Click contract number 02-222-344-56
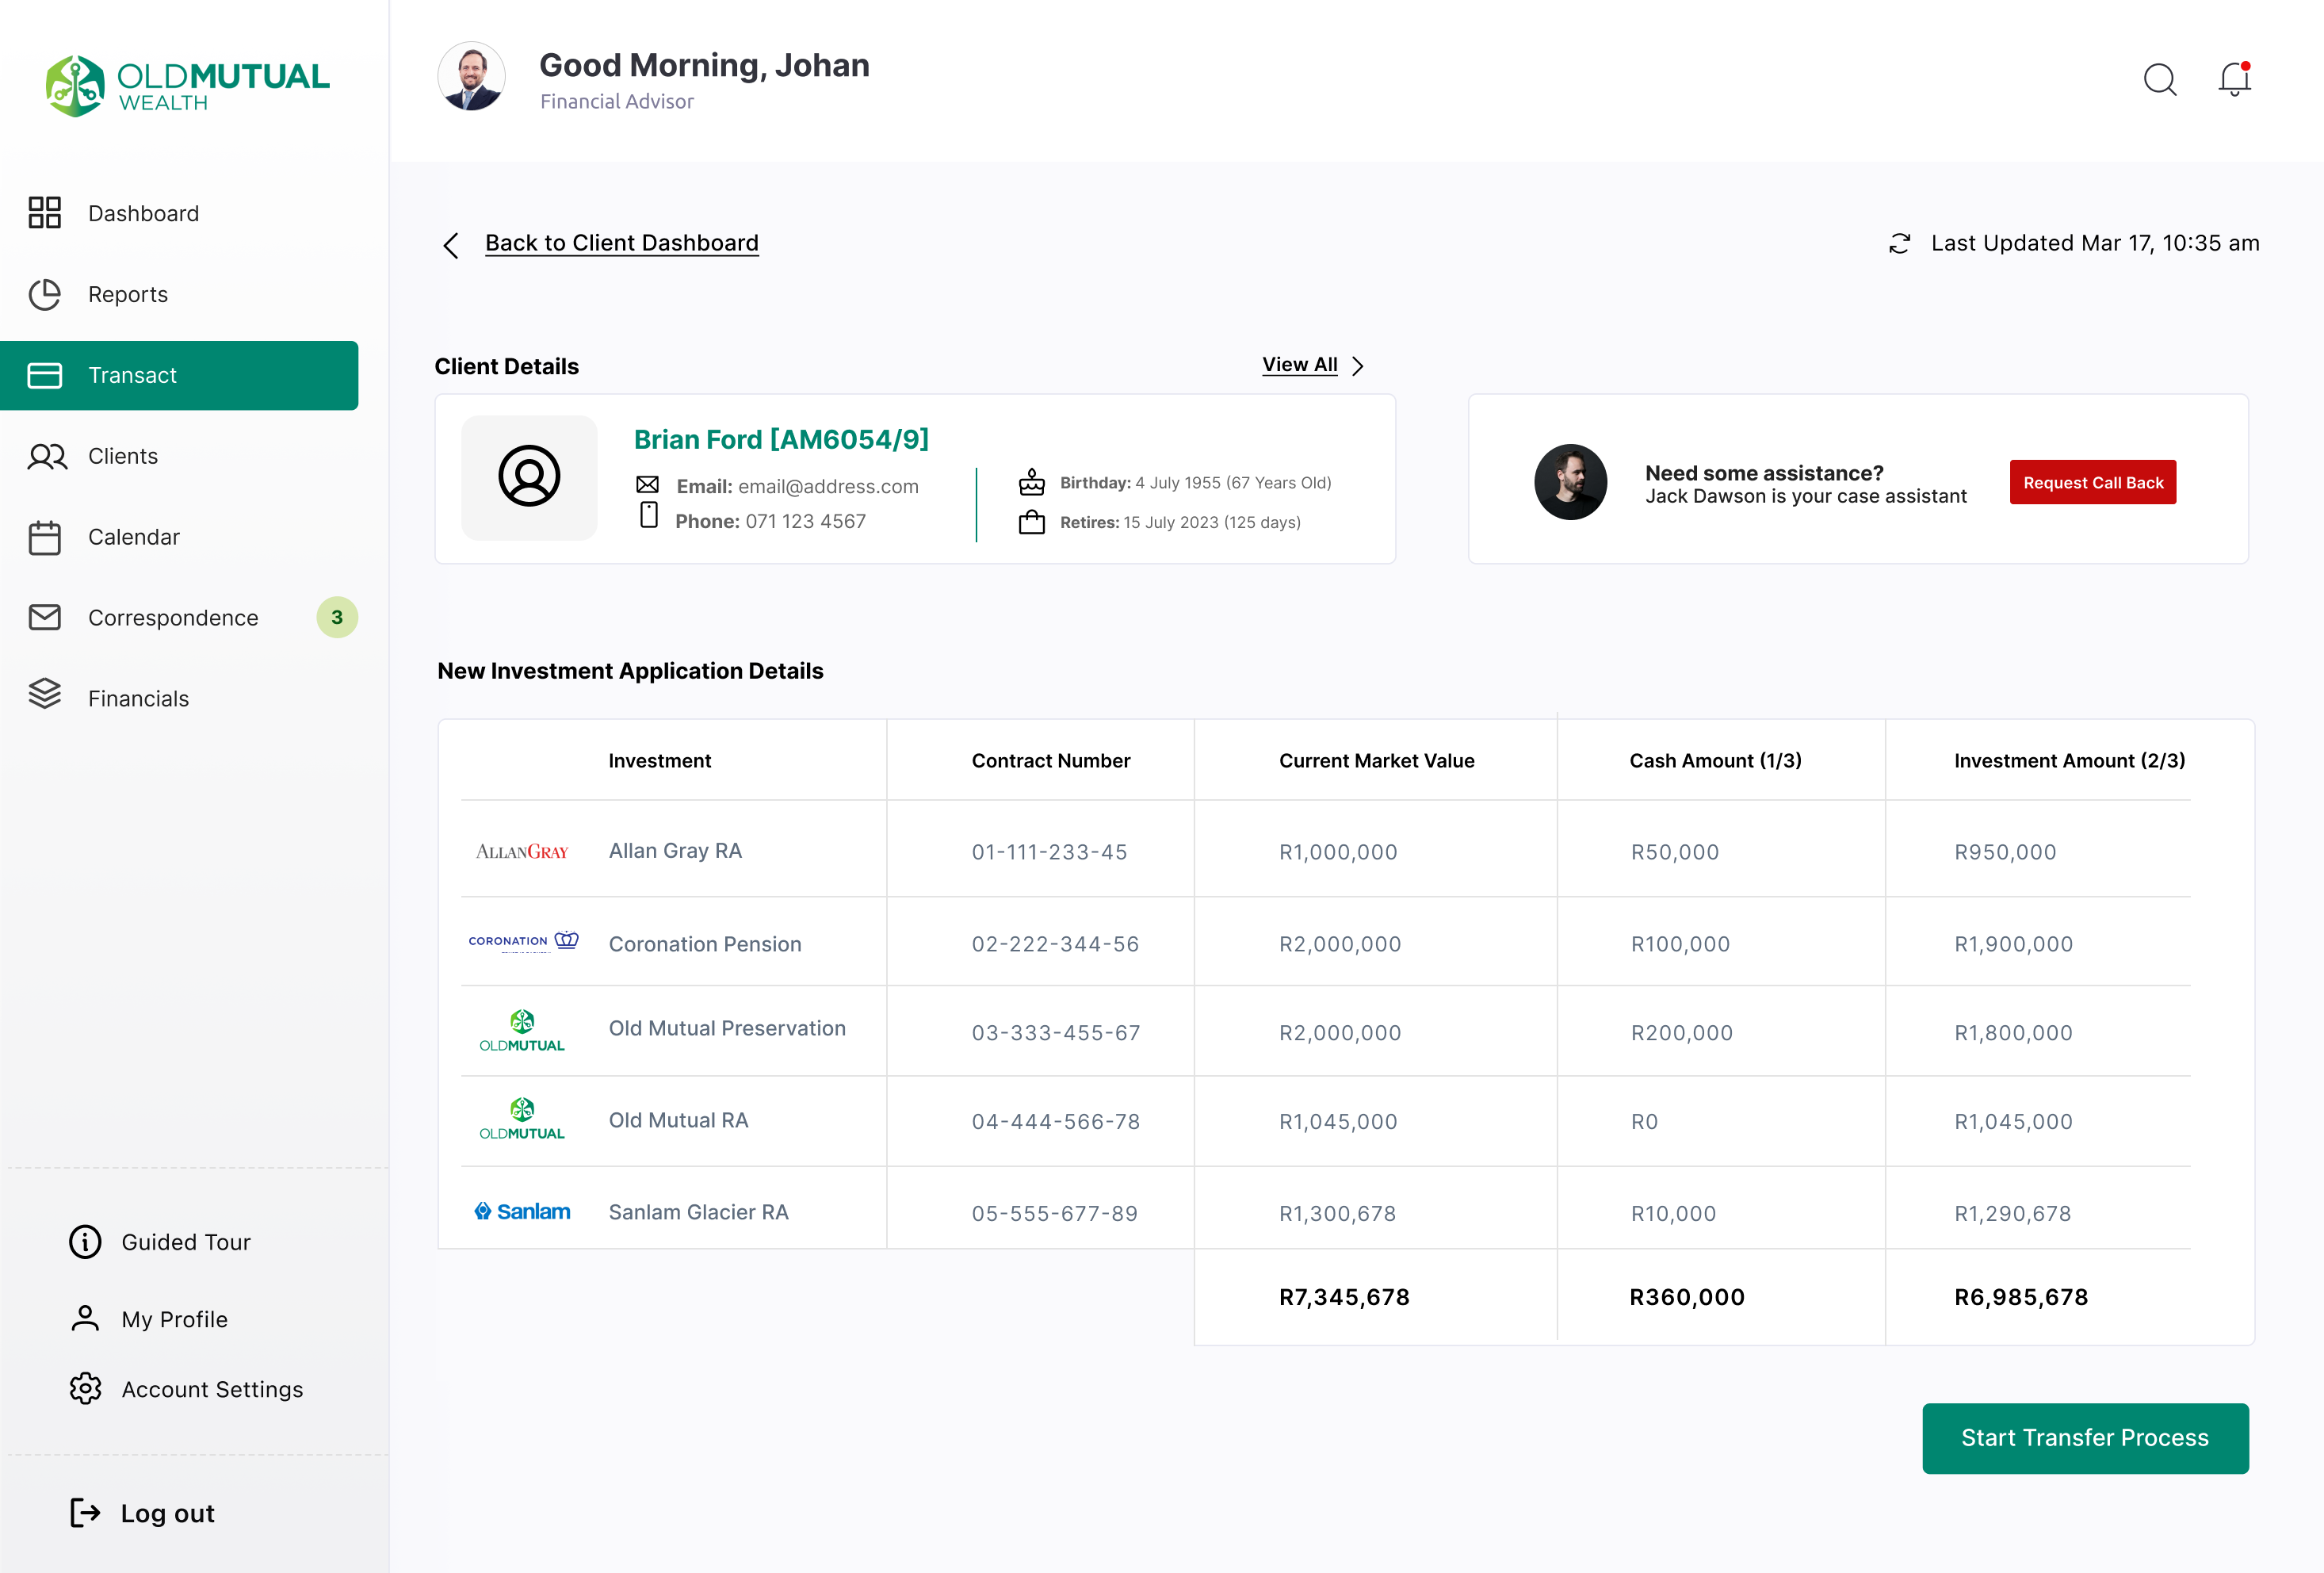 pos(1055,944)
